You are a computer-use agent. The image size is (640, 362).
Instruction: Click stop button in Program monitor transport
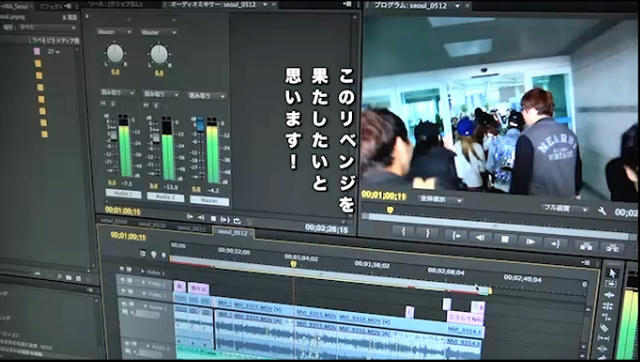tap(505, 239)
